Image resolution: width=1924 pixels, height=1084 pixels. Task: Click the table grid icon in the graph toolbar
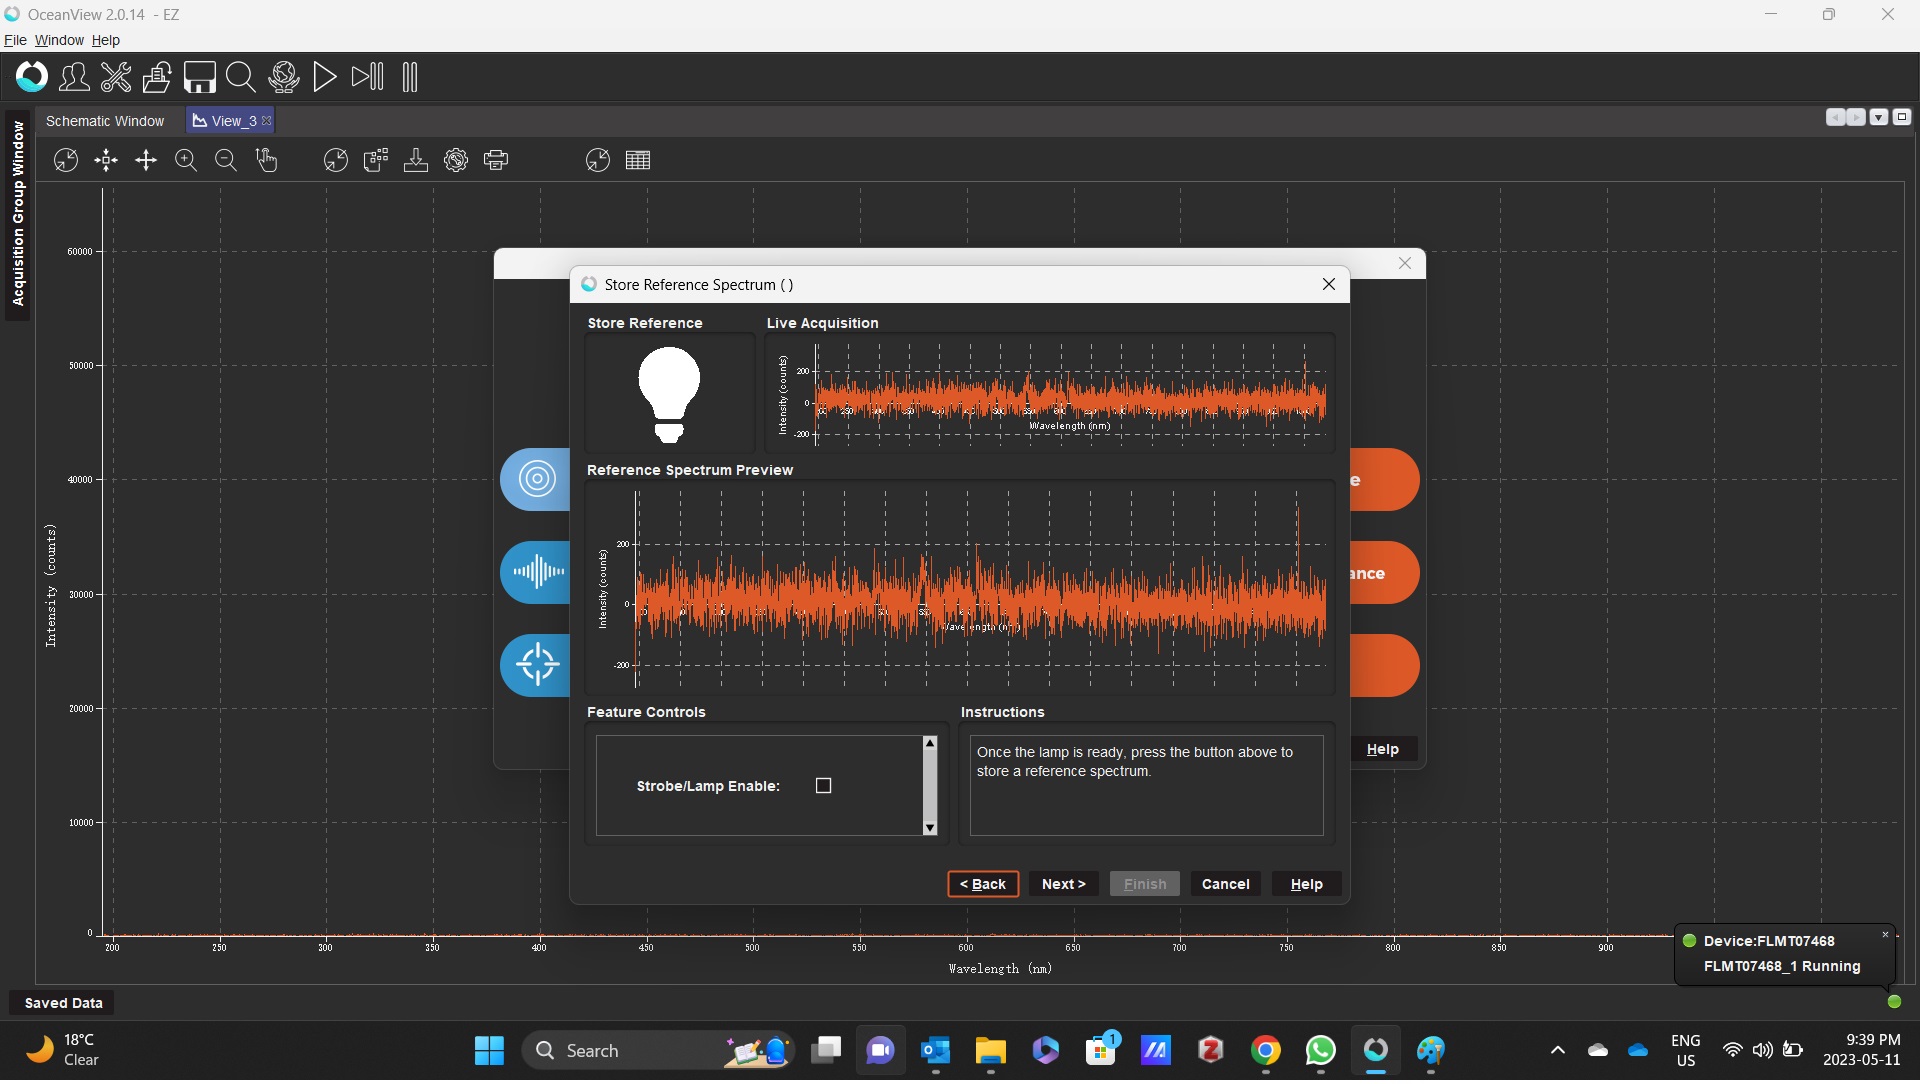tap(639, 161)
